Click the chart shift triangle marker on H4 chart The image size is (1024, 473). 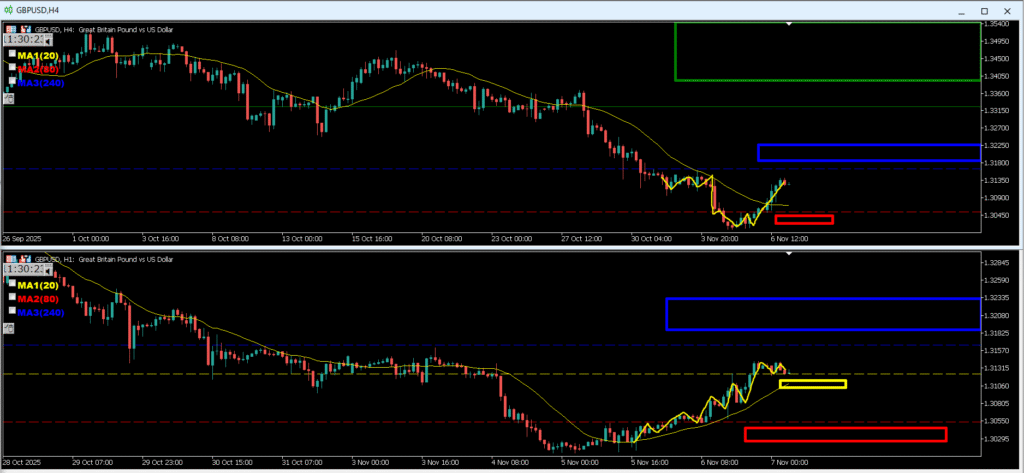point(790,23)
